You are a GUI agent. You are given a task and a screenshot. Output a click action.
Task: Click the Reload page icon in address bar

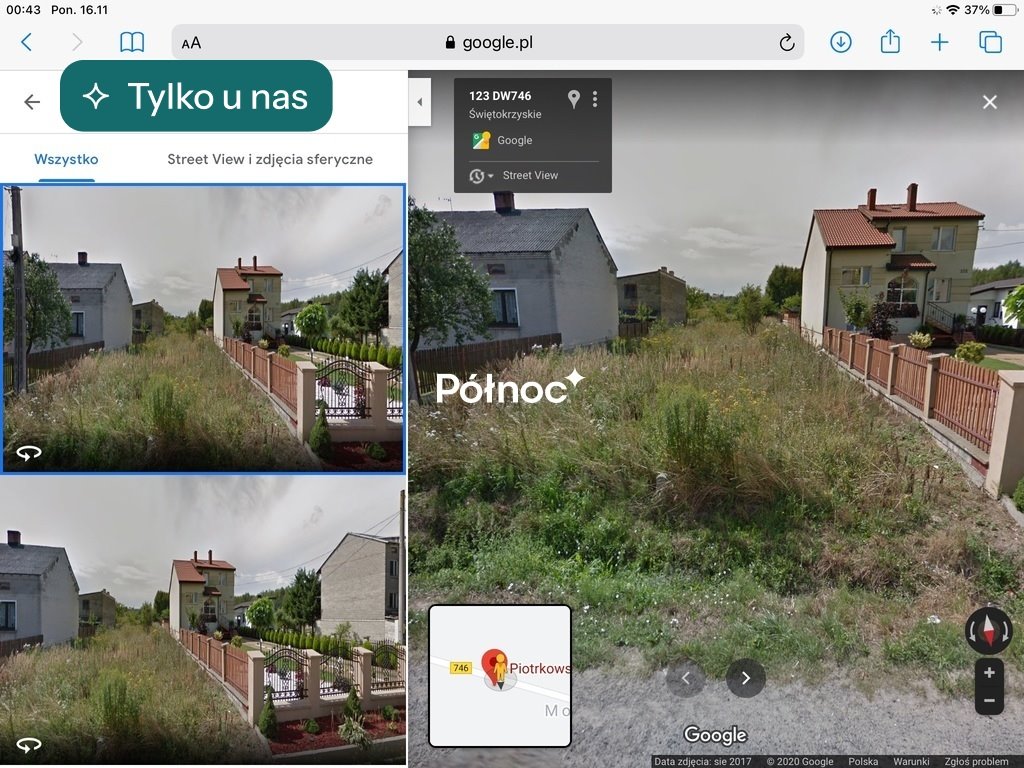(788, 42)
